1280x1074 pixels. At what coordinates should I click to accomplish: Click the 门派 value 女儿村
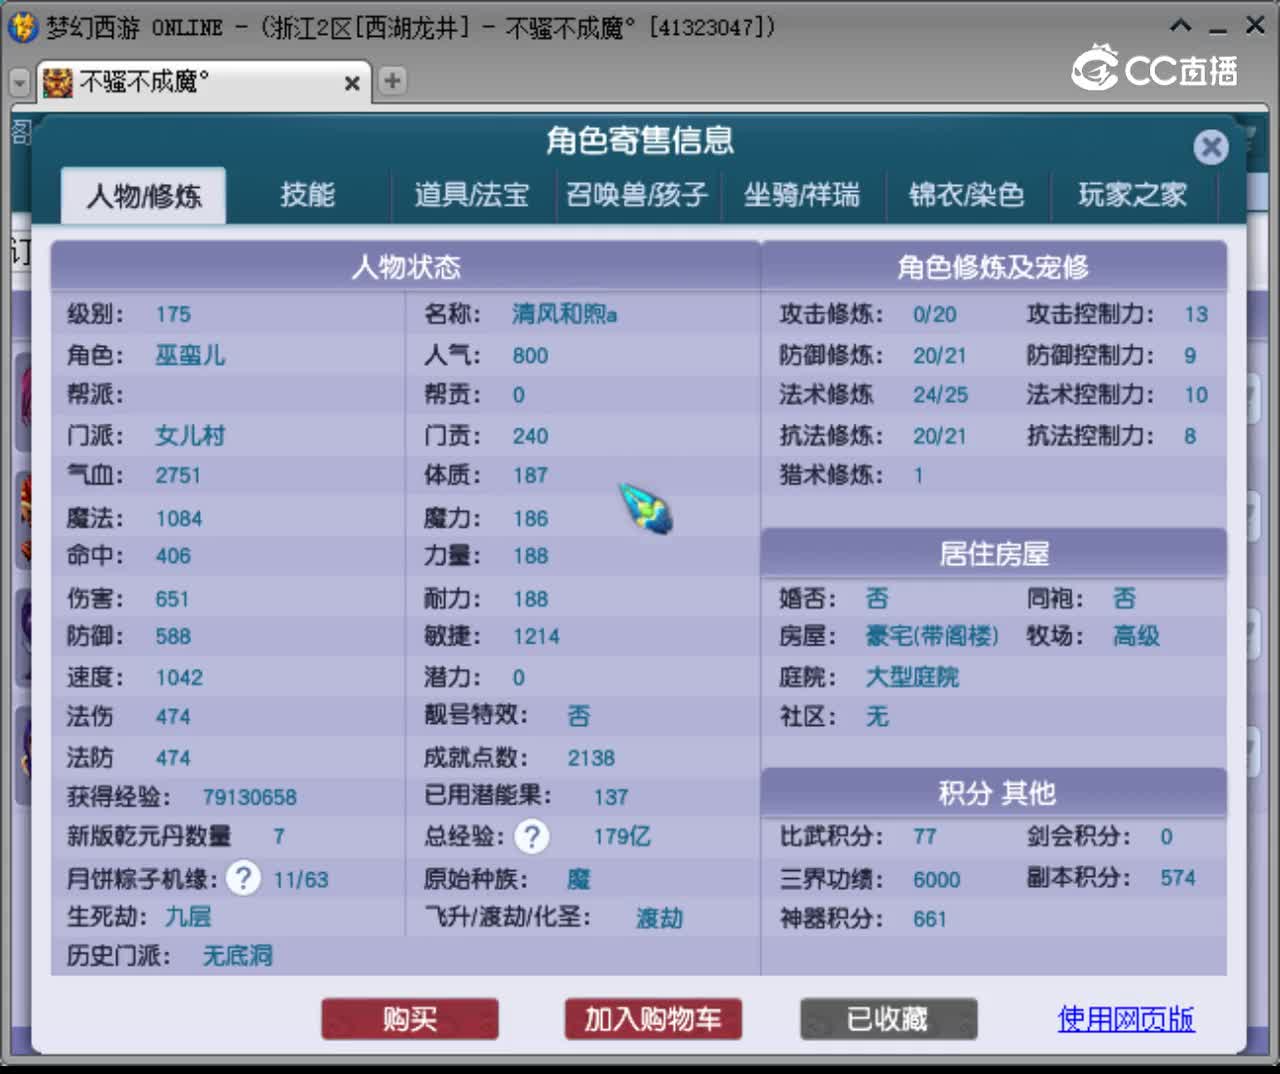[190, 435]
